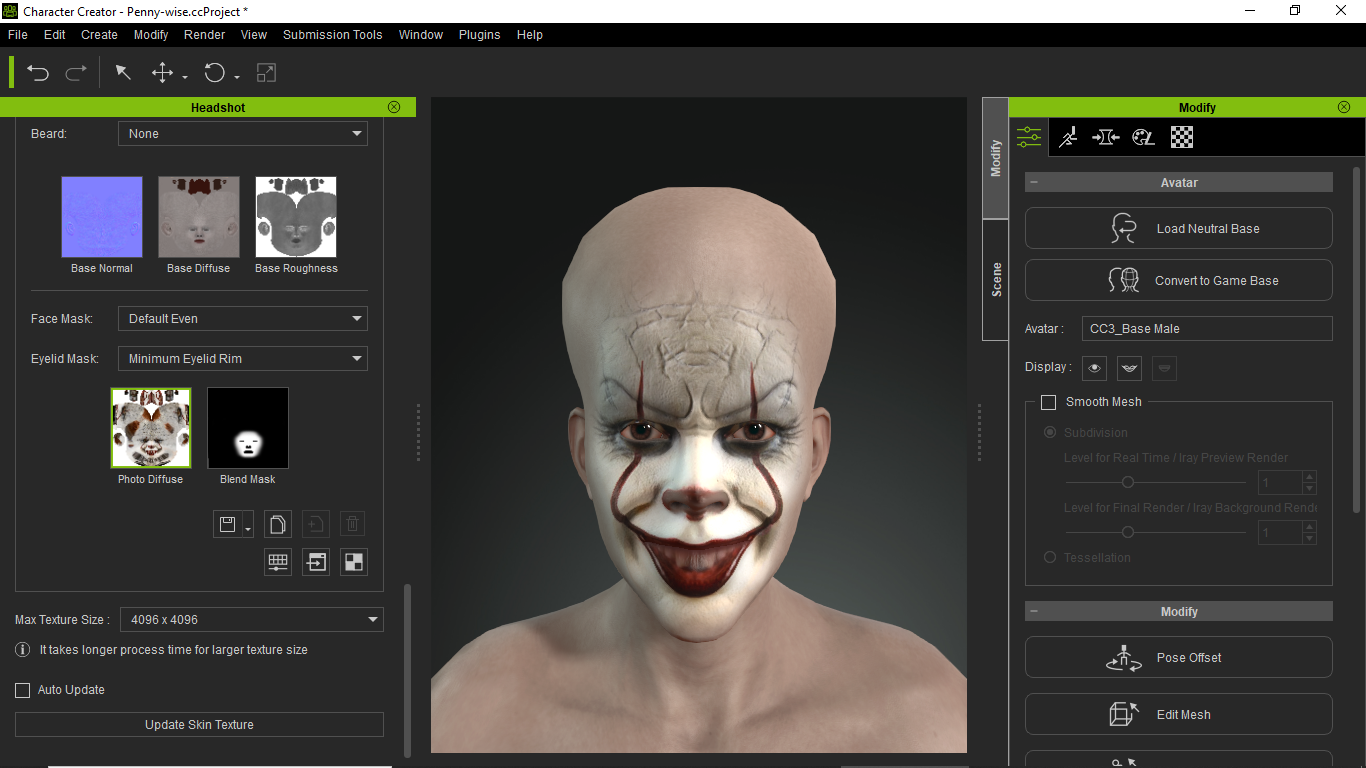Select the Blend Mask thumbnail
The image size is (1366, 768).
(248, 428)
